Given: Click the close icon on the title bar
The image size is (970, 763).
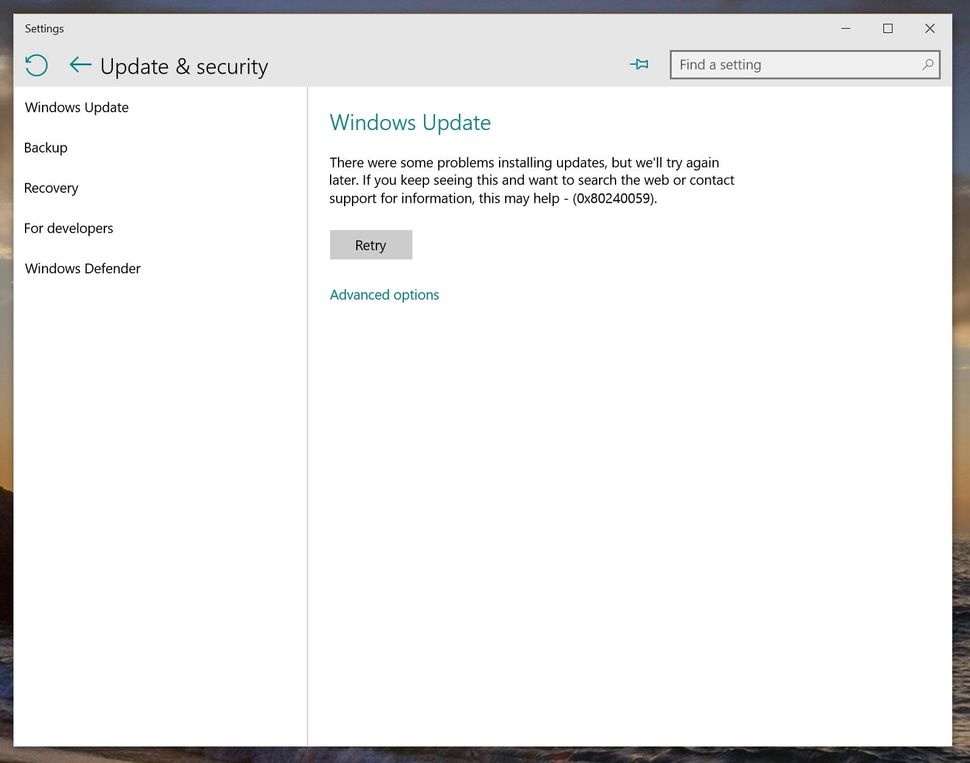Looking at the screenshot, I should pyautogui.click(x=929, y=28).
